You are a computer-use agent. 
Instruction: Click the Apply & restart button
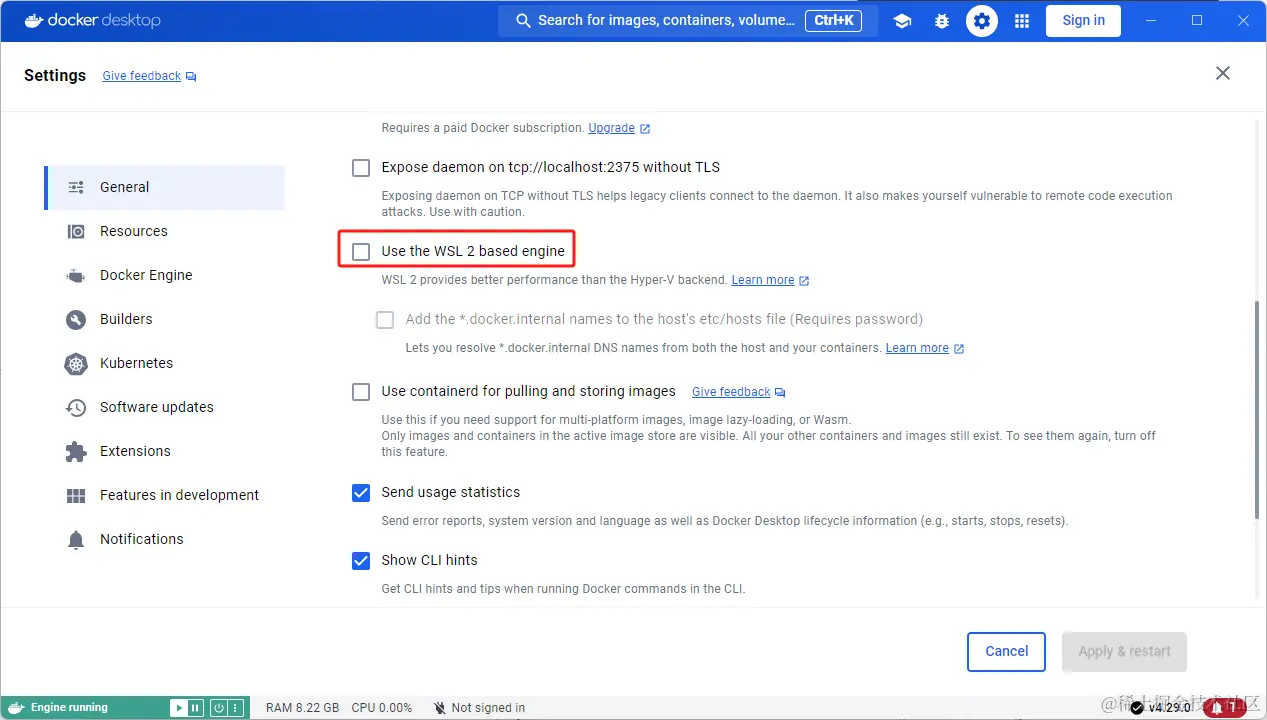coord(1124,651)
